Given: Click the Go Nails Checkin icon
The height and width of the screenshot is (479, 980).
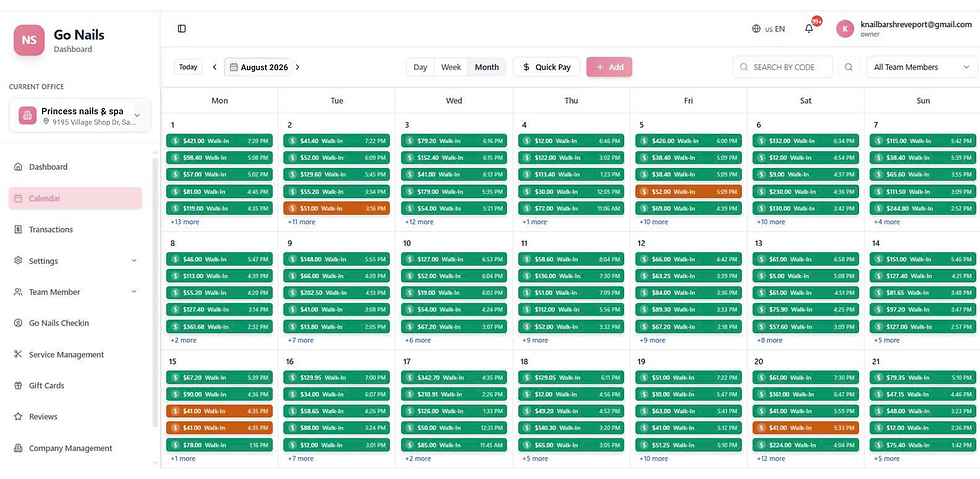Looking at the screenshot, I should click(18, 323).
